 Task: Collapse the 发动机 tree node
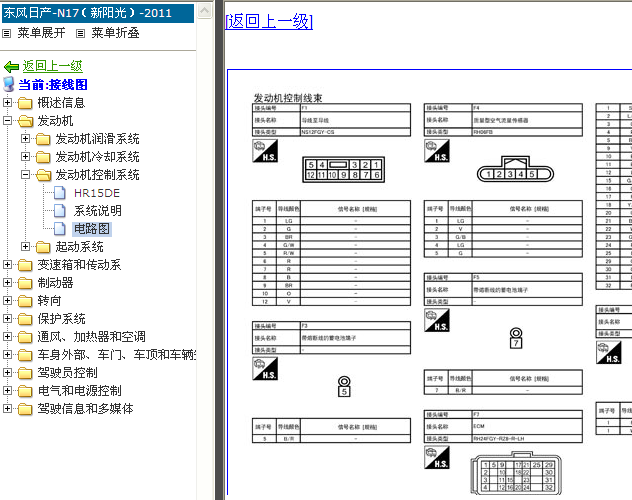tap(7, 120)
